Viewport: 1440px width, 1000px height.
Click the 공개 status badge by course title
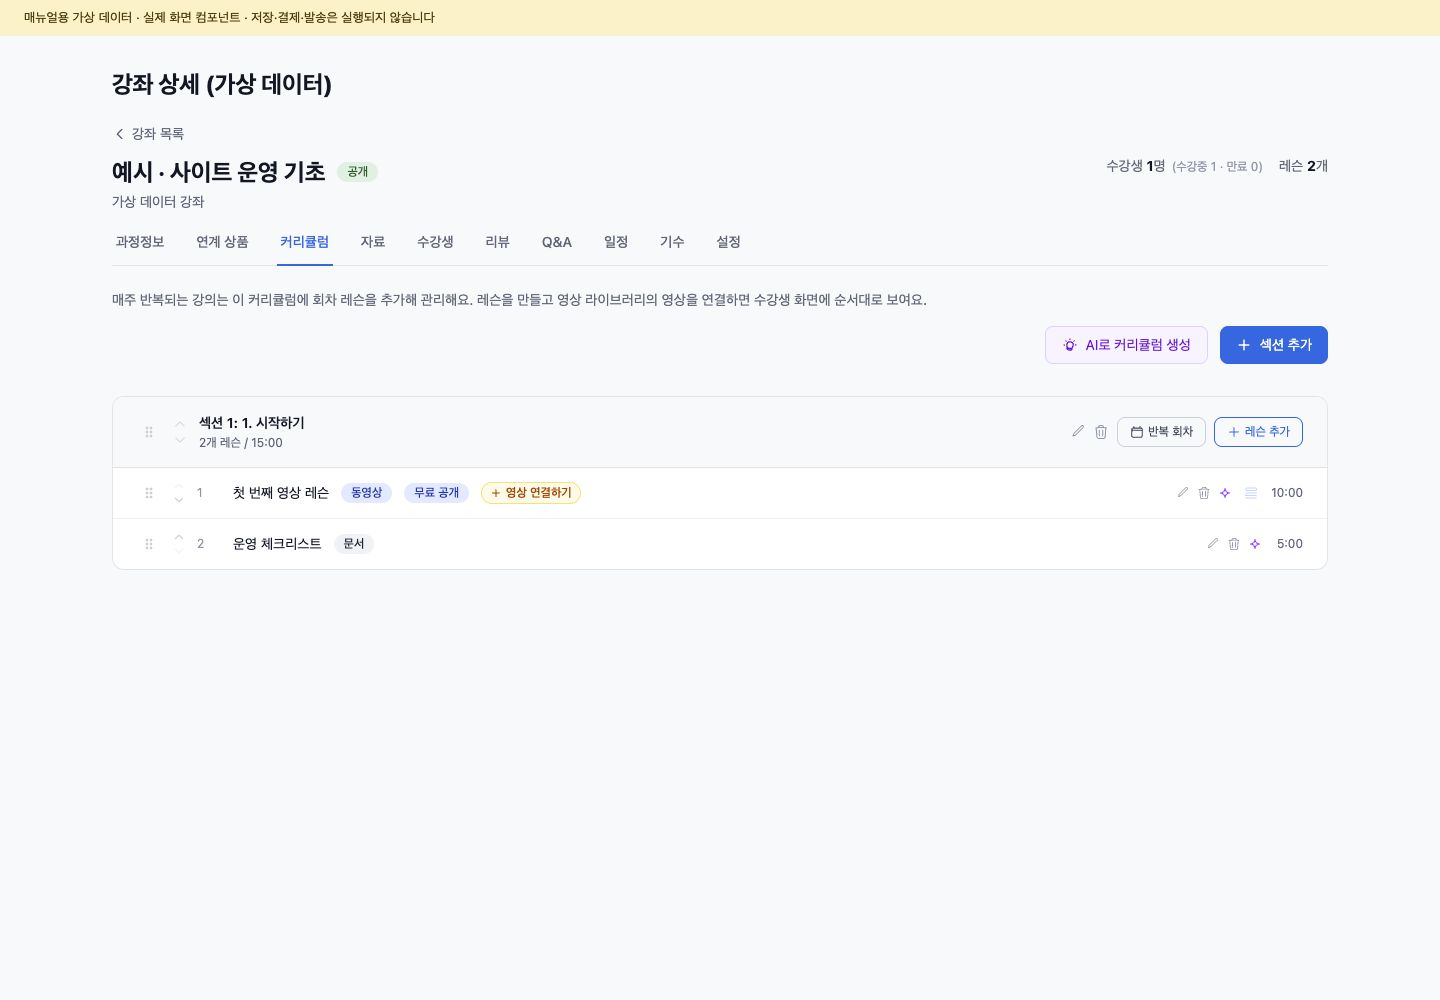tap(357, 172)
